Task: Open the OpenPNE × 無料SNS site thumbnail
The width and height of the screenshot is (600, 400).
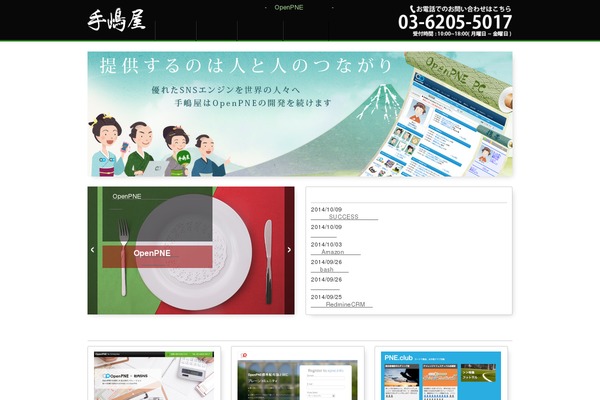Action: [154, 375]
